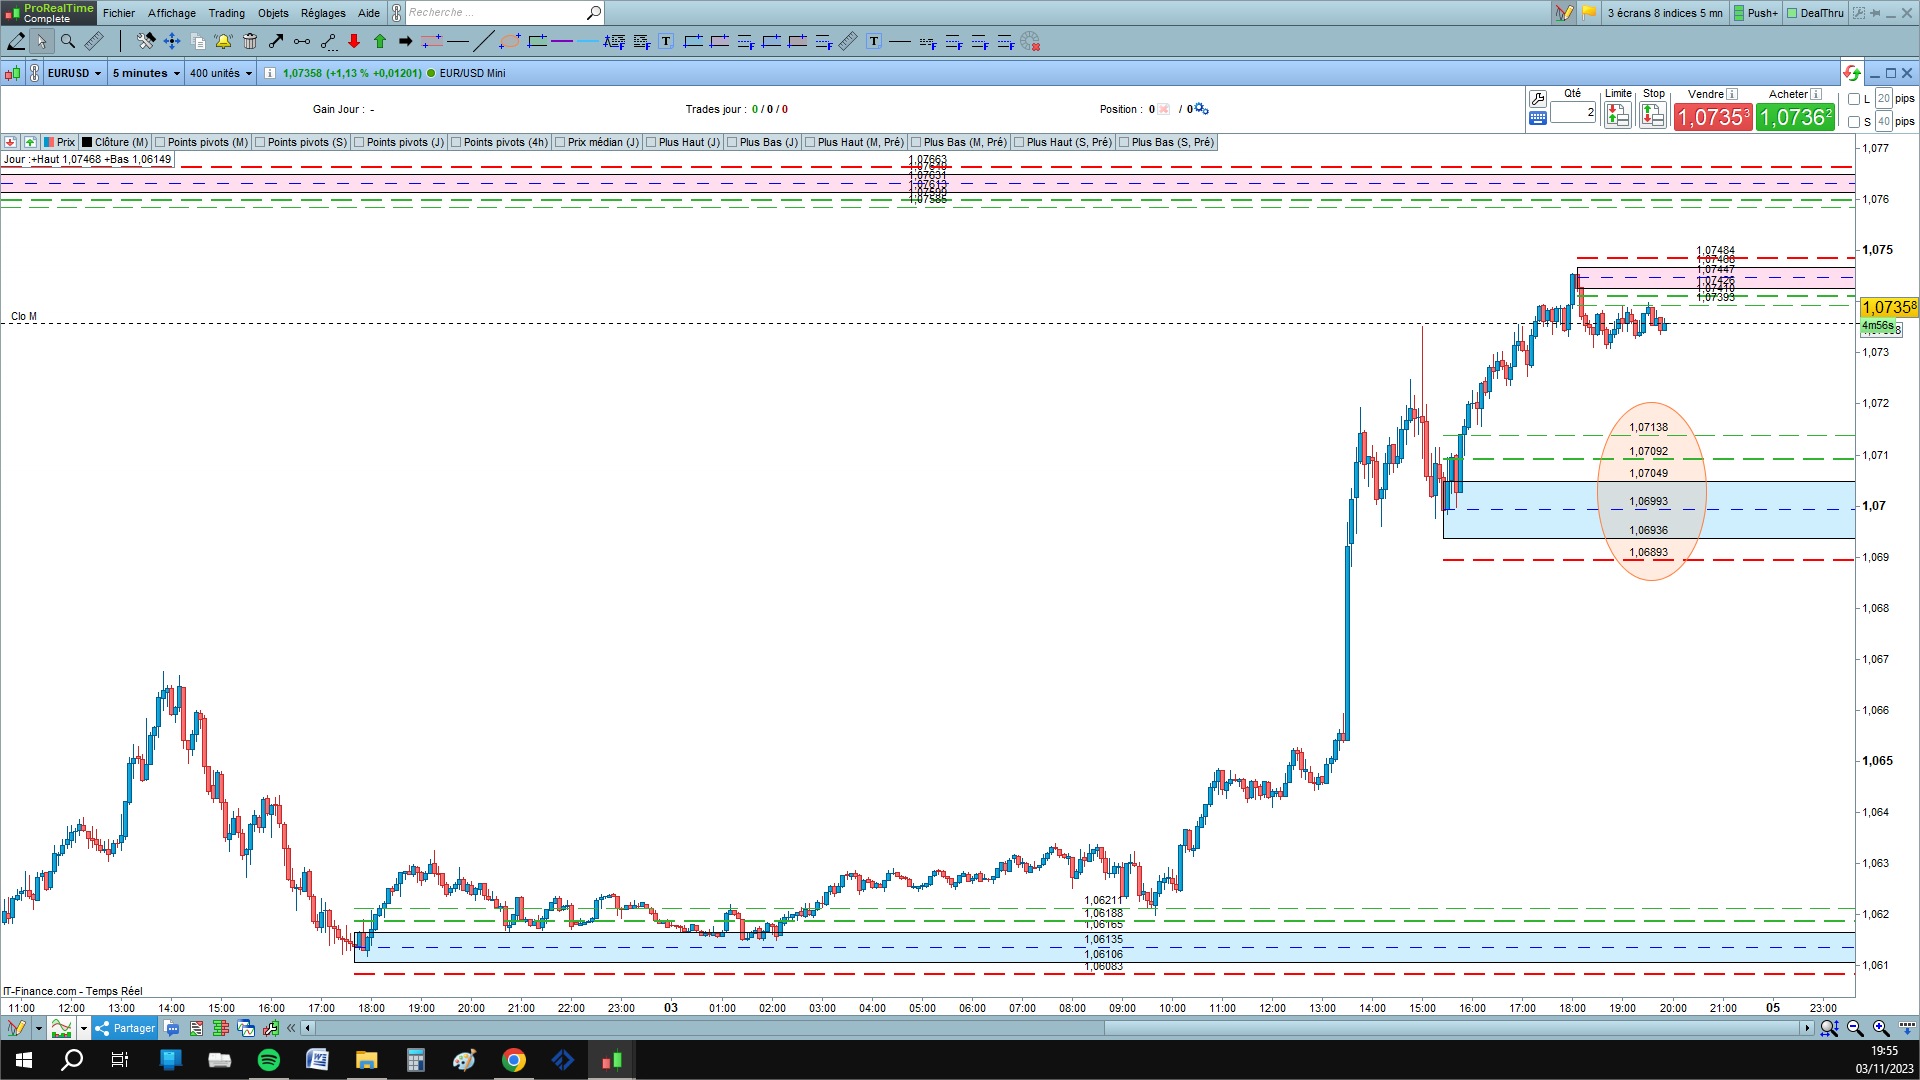The image size is (1920, 1080).
Task: Select the magnifier zoom tool
Action: click(68, 41)
